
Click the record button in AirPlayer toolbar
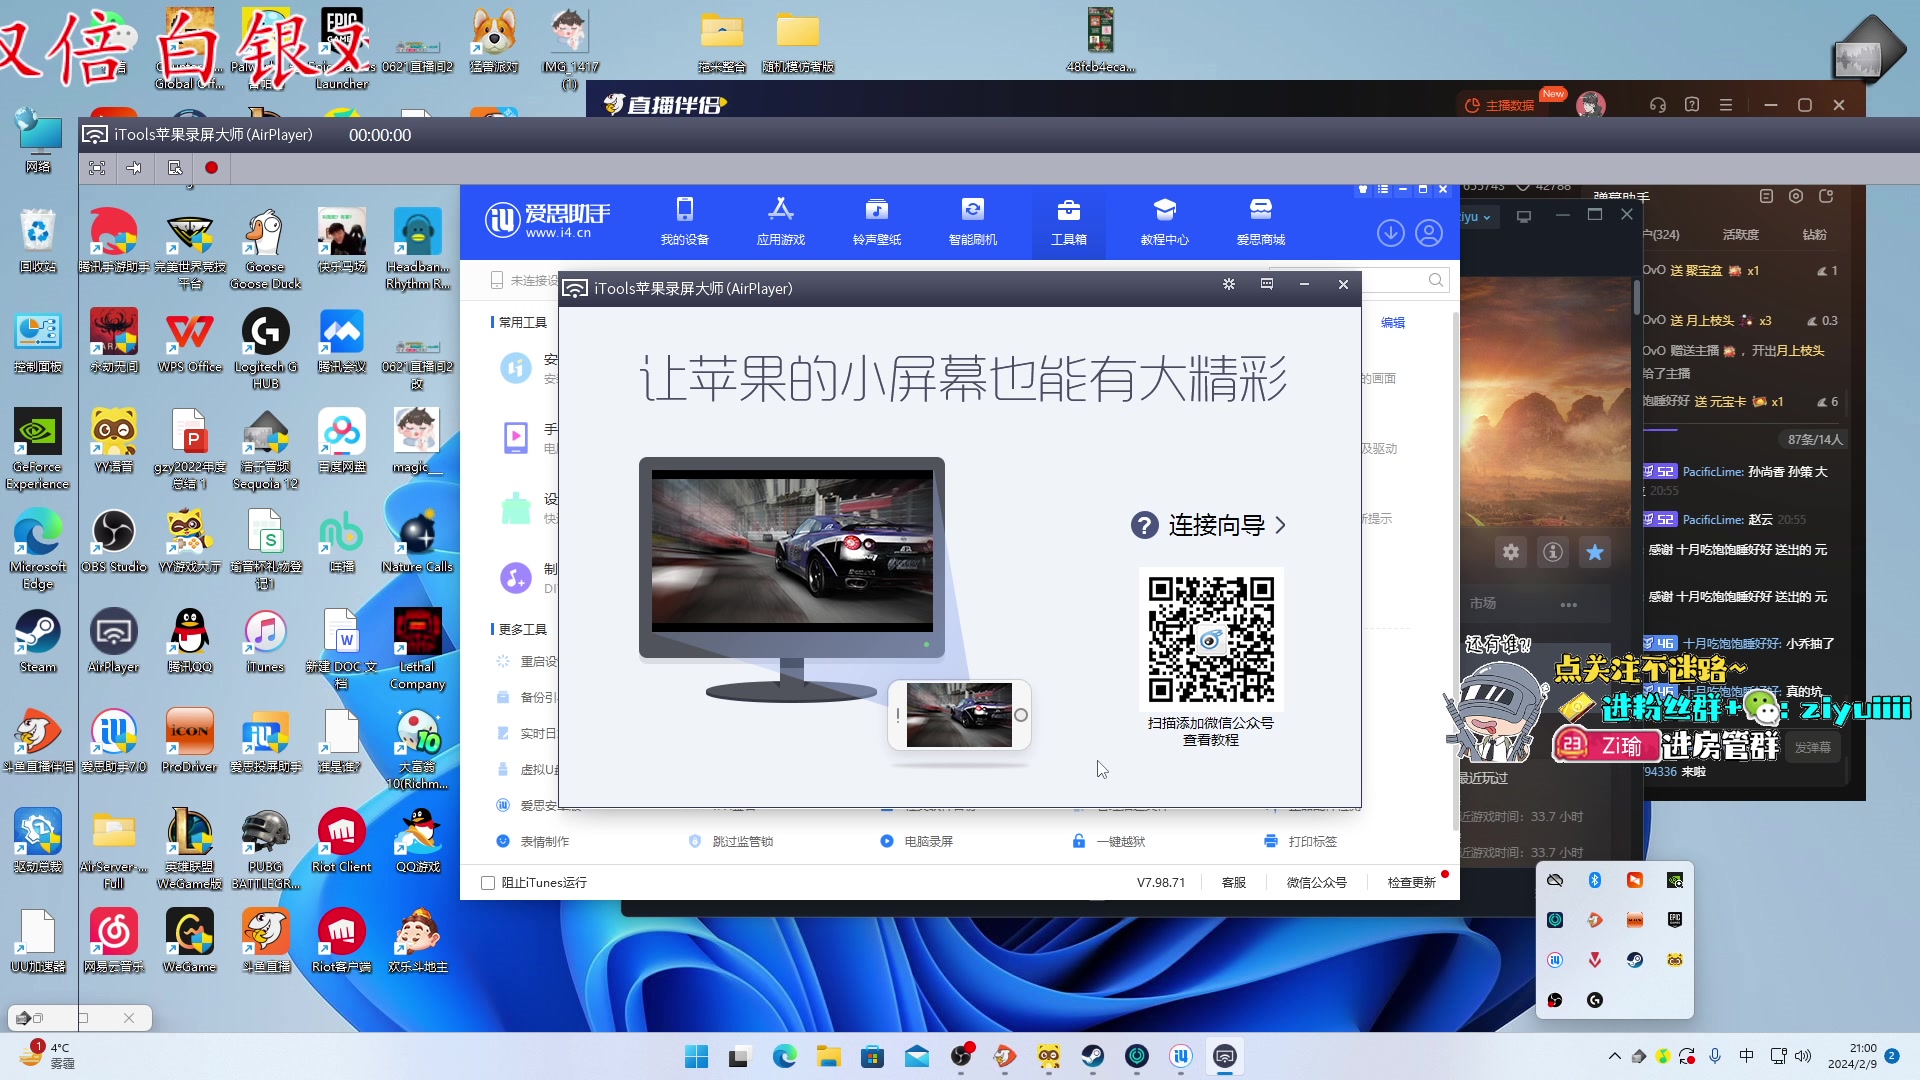coord(211,168)
